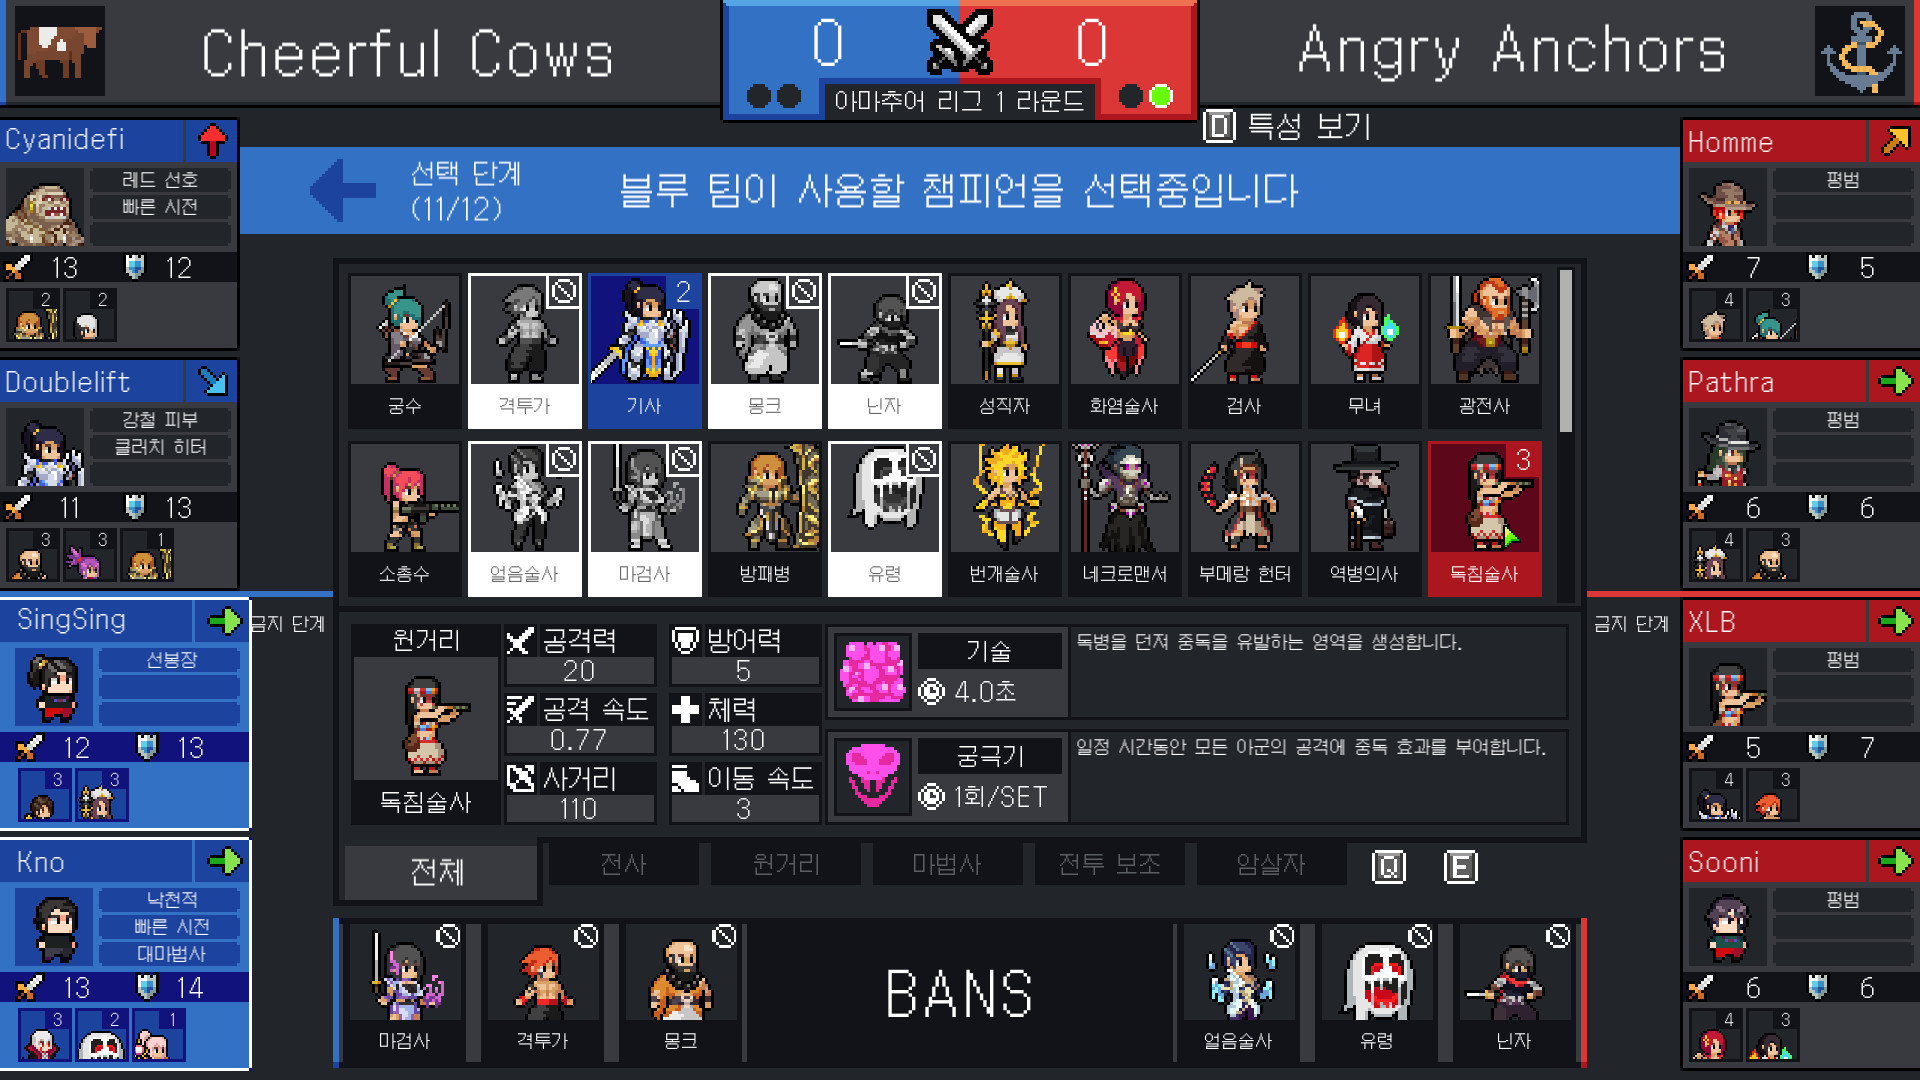Click the champion grid scrollbar
Screen dimensions: 1920x1080
pyautogui.click(x=1566, y=351)
